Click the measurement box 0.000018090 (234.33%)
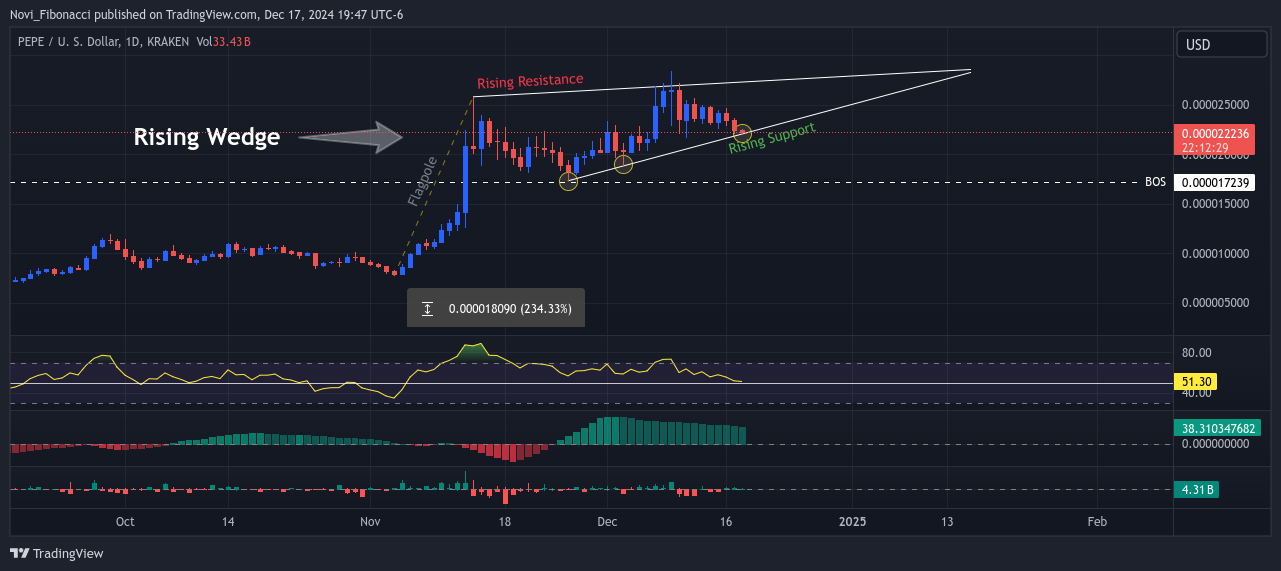Viewport: 1281px width, 571px height. 496,309
